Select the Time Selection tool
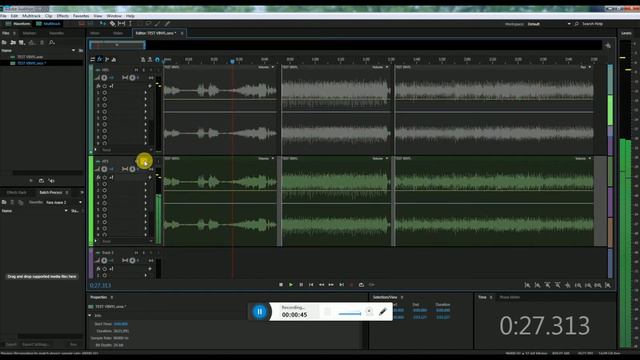The image size is (640, 360). click(130, 24)
